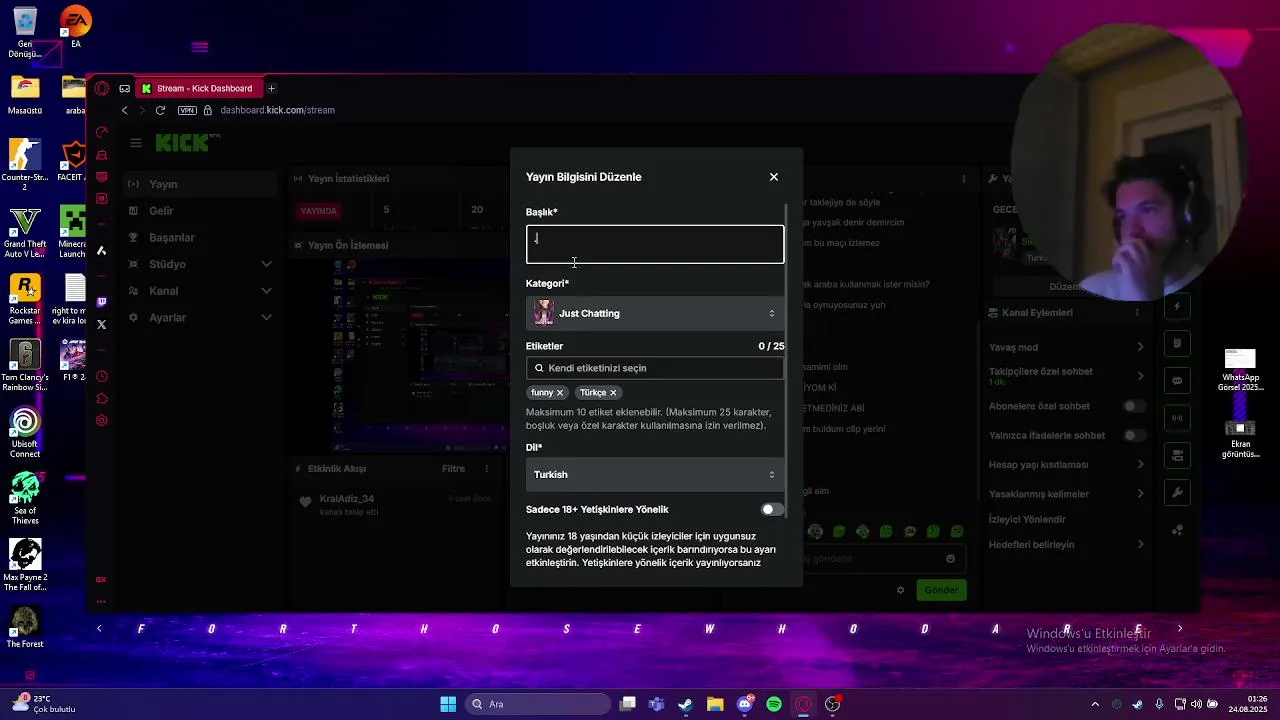Open Kanal Eylemleri three-dot menu
Screen dimensions: 1280x720
click(x=1137, y=313)
